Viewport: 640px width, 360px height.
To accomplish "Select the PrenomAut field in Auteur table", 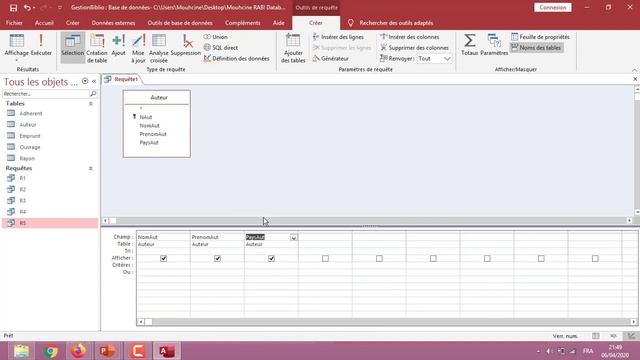I will click(x=153, y=134).
